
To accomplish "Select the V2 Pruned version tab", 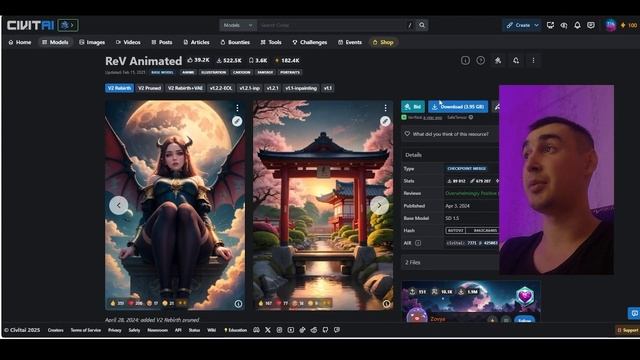I will point(149,88).
